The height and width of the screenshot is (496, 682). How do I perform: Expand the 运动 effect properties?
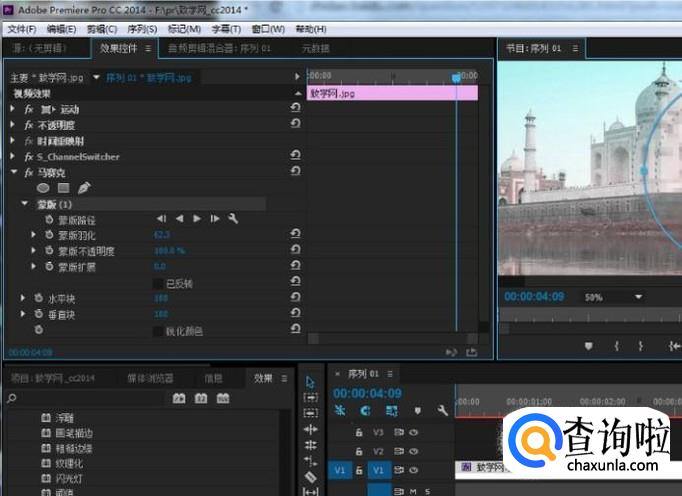tap(13, 109)
